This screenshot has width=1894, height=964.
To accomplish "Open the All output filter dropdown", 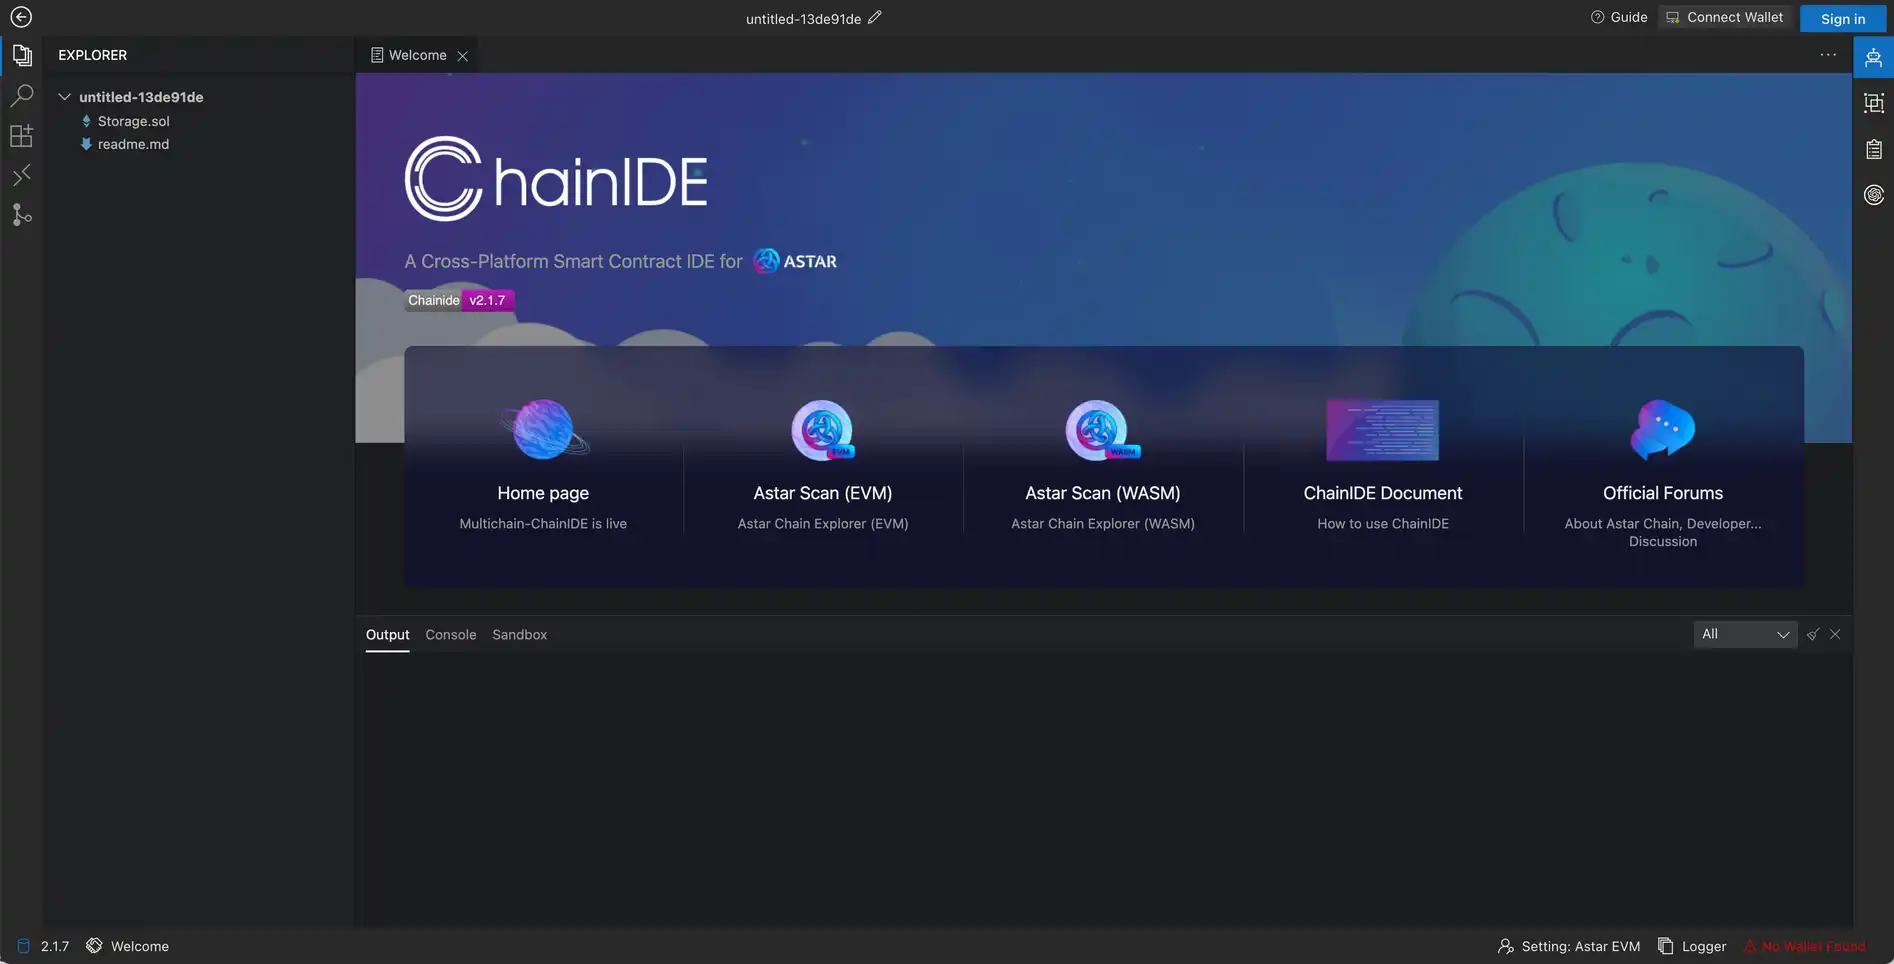I will (x=1744, y=635).
